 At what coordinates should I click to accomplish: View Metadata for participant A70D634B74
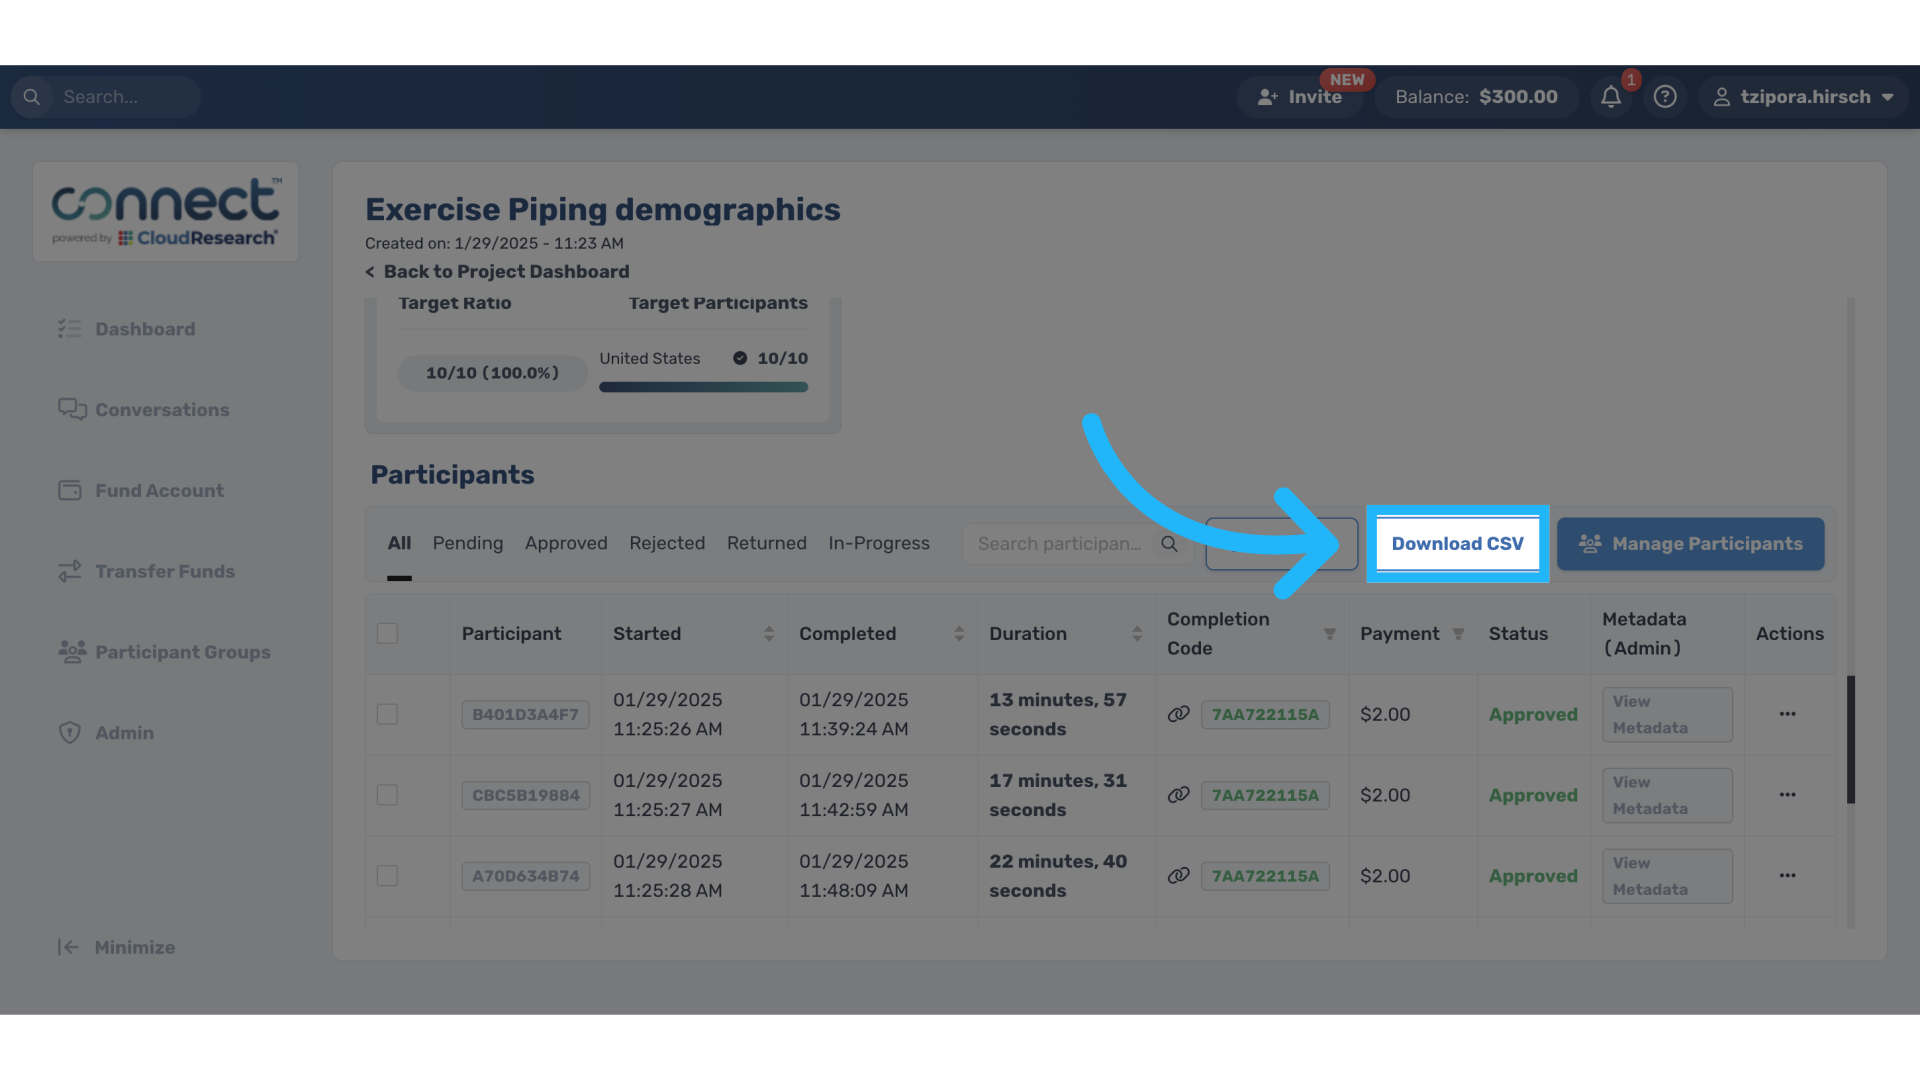pyautogui.click(x=1666, y=876)
